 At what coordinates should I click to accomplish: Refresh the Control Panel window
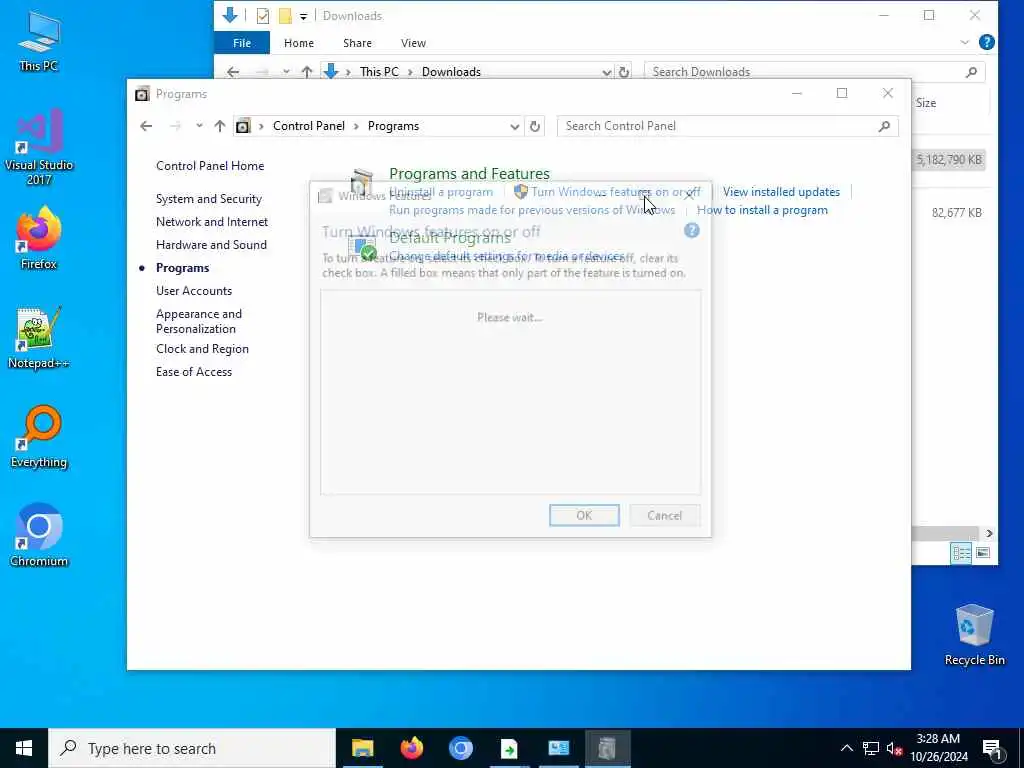(535, 127)
